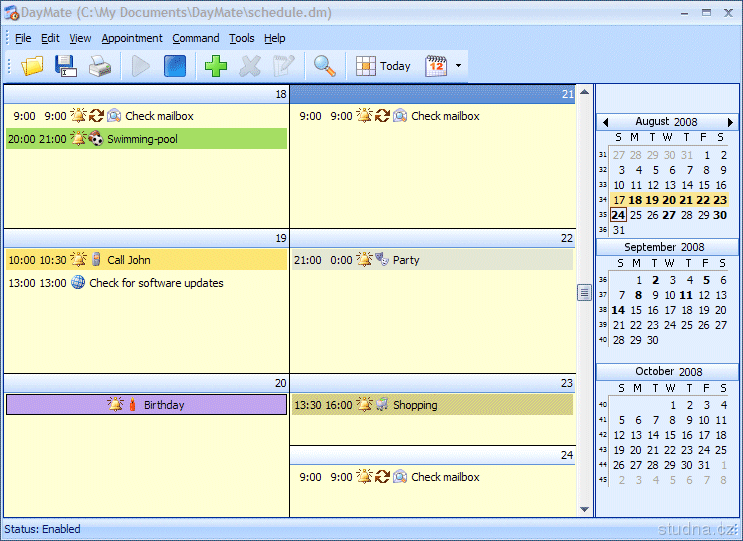Viewport: 743px width, 541px height.
Task: Click the magnifying glass search icon
Action: coord(324,66)
